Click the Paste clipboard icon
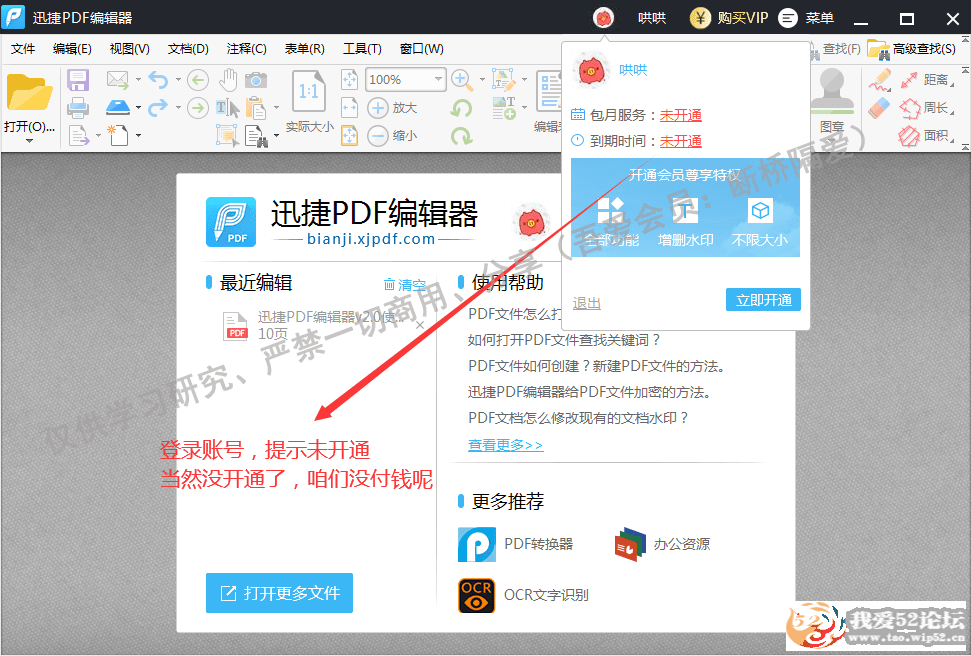Screen dimensions: 971x656 coord(256,108)
